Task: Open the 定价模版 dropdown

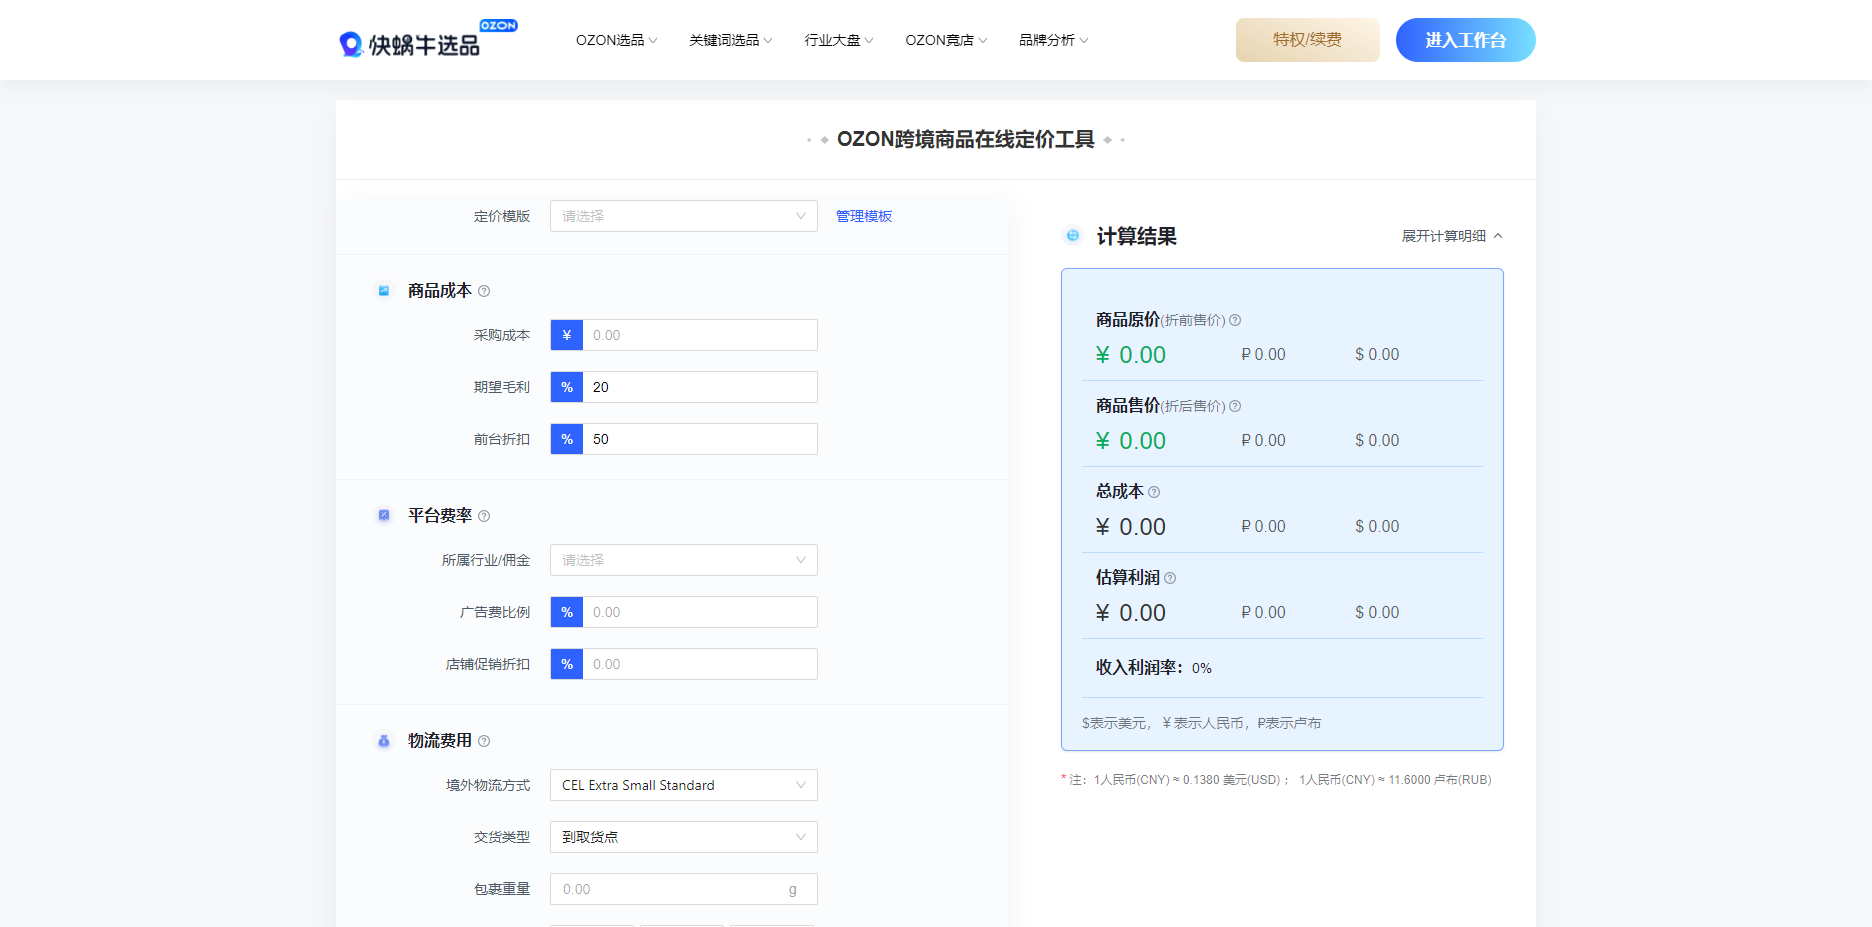Action: (x=684, y=216)
